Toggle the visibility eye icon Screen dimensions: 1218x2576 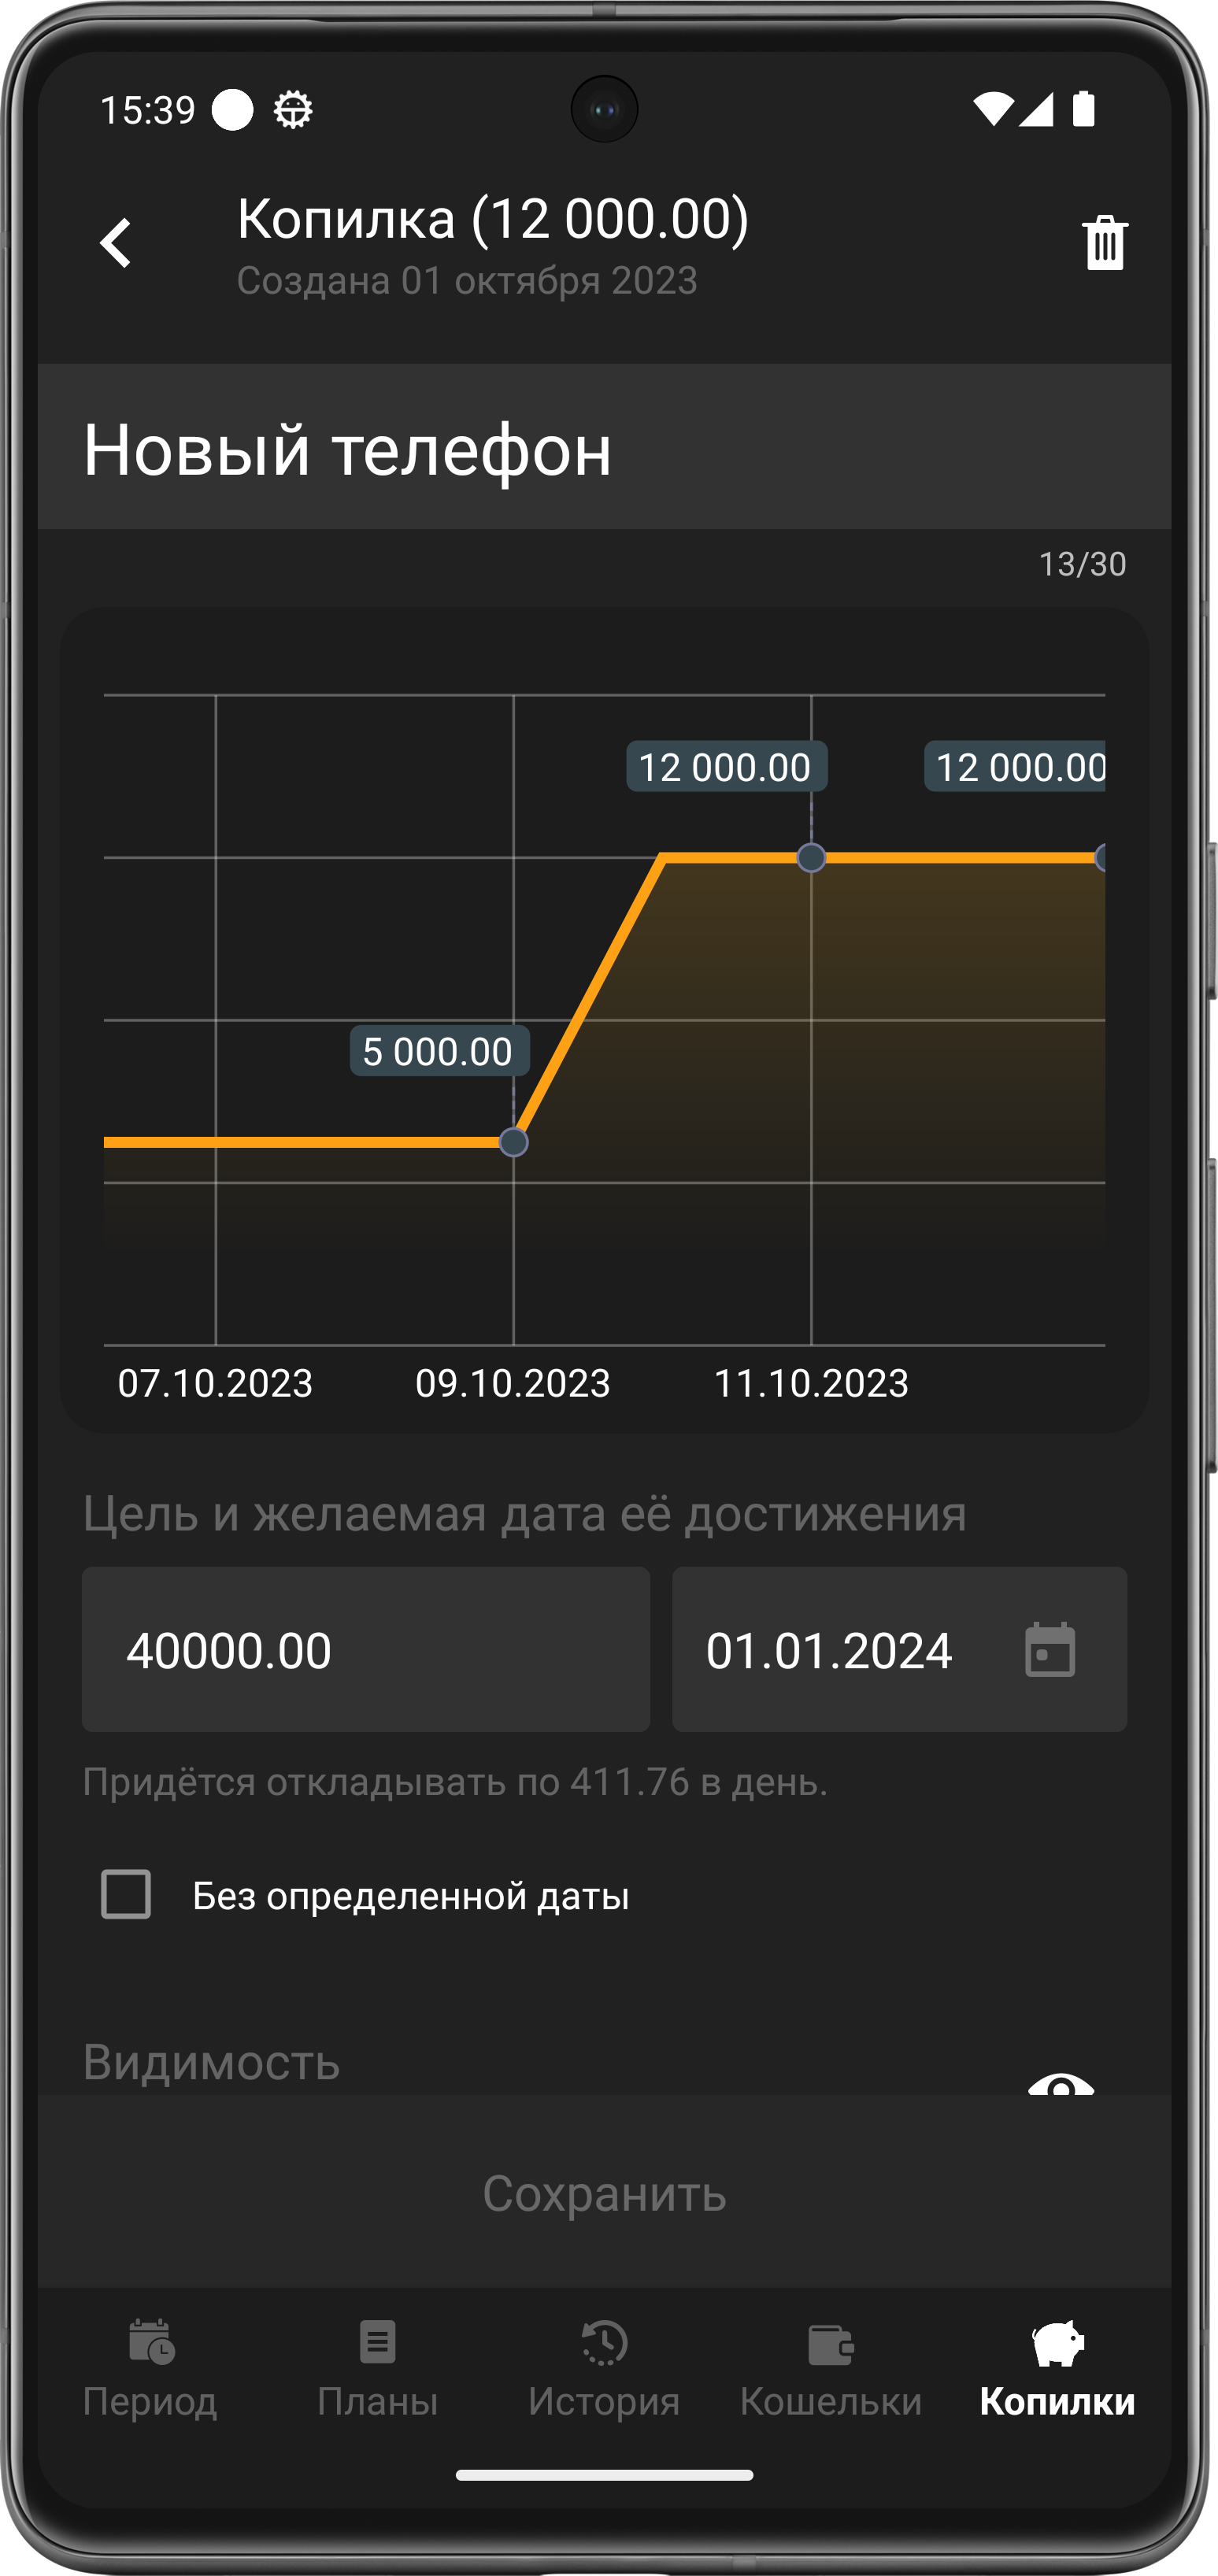[1060, 2084]
